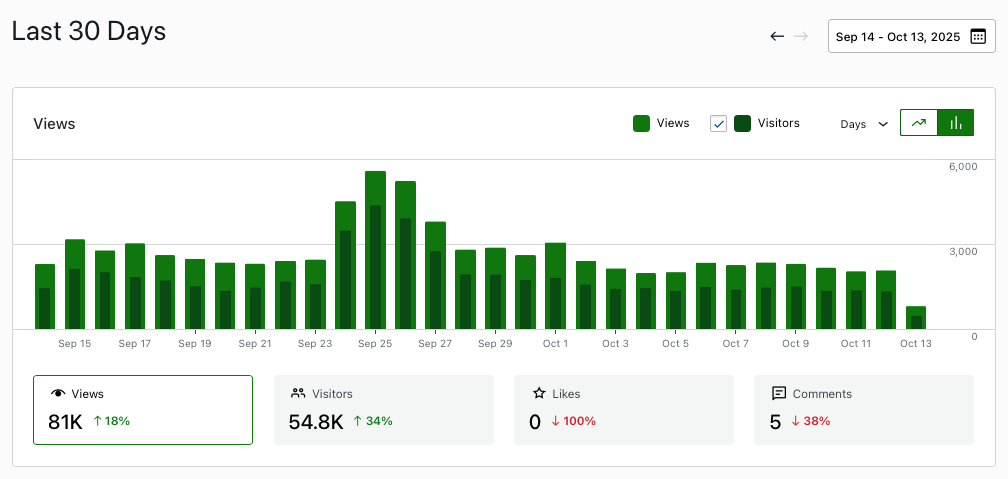Select the Likes stat tab
1008x479 pixels.
(623, 409)
